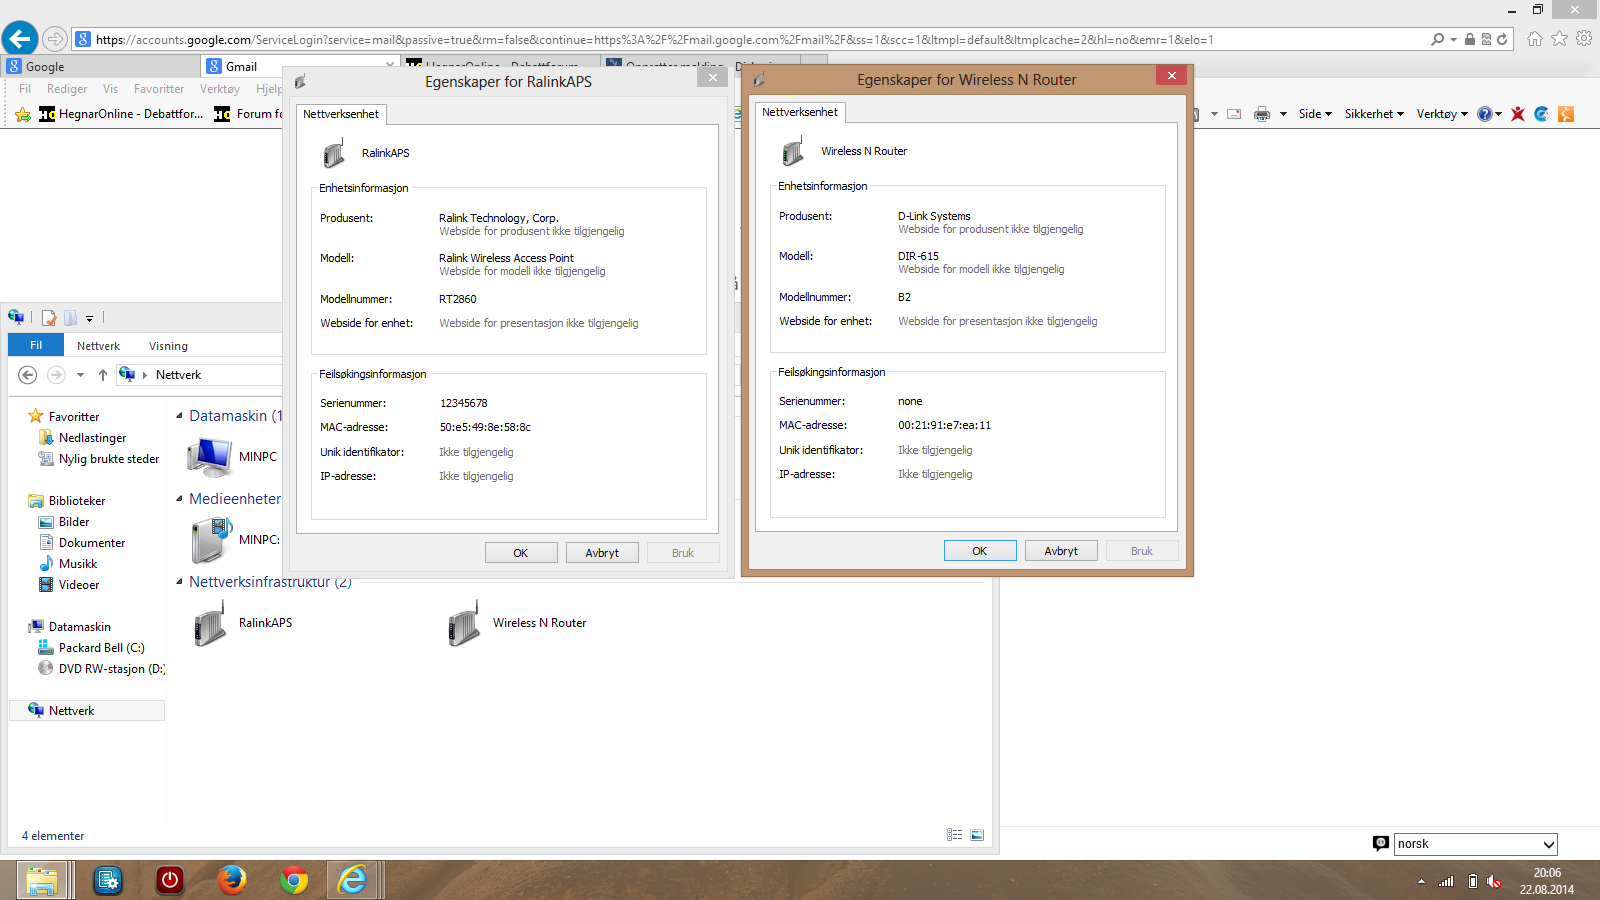Switch to the Gmail browser tab
The image size is (1600, 900).
pos(300,66)
